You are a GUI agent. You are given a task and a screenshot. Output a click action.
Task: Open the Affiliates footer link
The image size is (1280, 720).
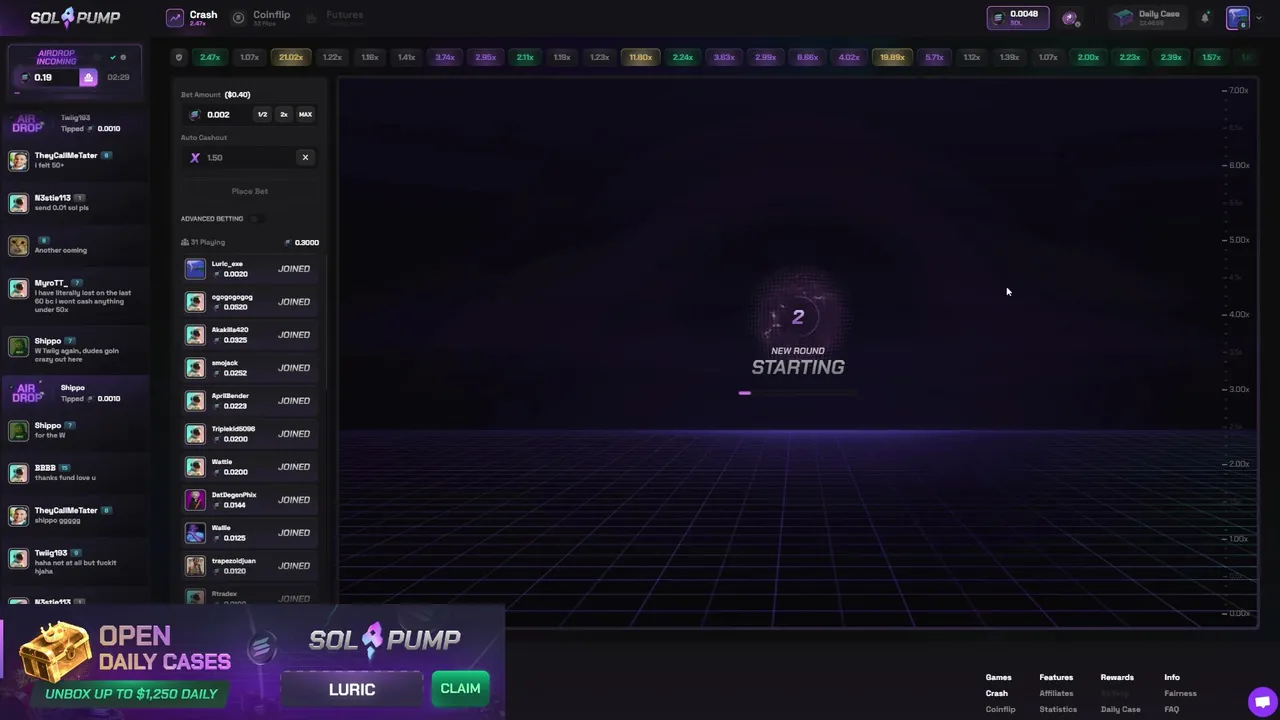coord(1056,693)
